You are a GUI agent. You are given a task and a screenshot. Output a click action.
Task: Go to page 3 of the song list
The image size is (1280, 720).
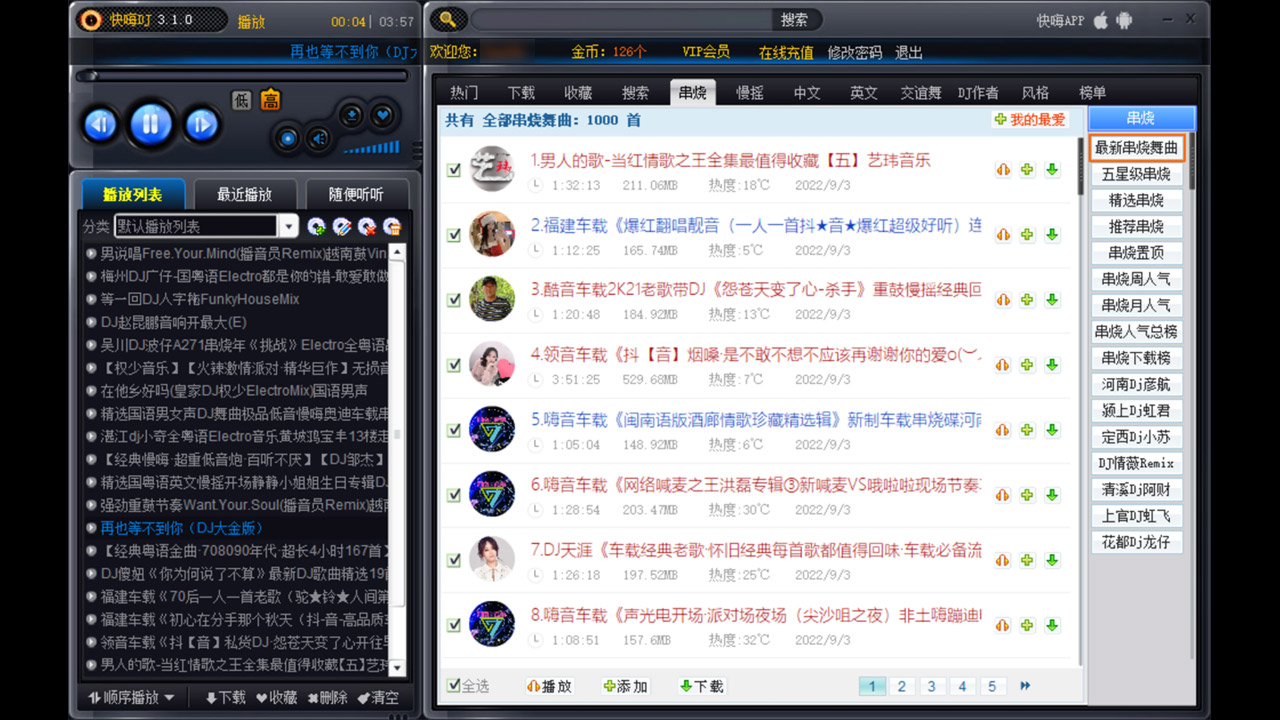[931, 686]
